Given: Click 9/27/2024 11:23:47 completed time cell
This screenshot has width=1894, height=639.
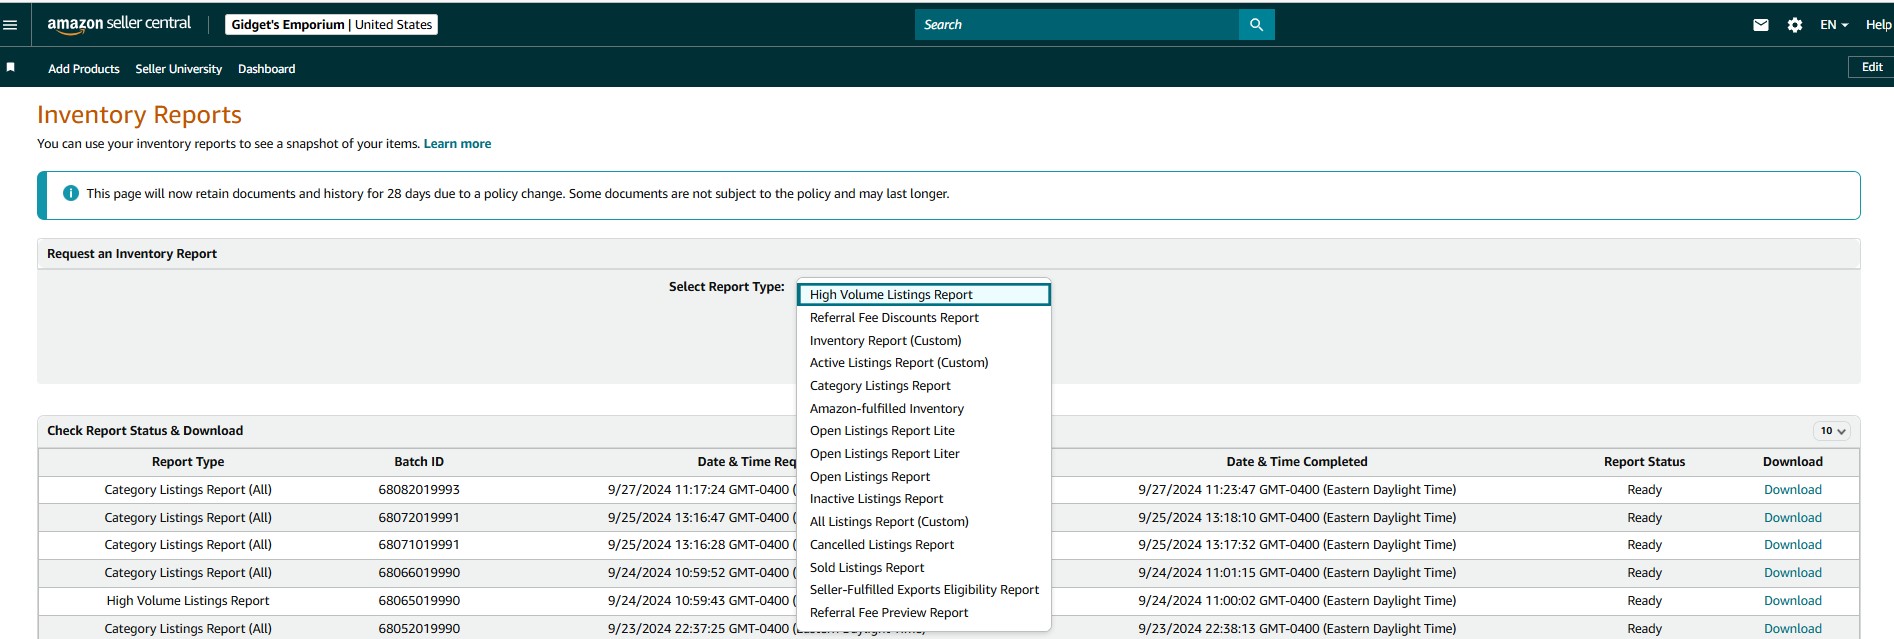Looking at the screenshot, I should (1297, 489).
